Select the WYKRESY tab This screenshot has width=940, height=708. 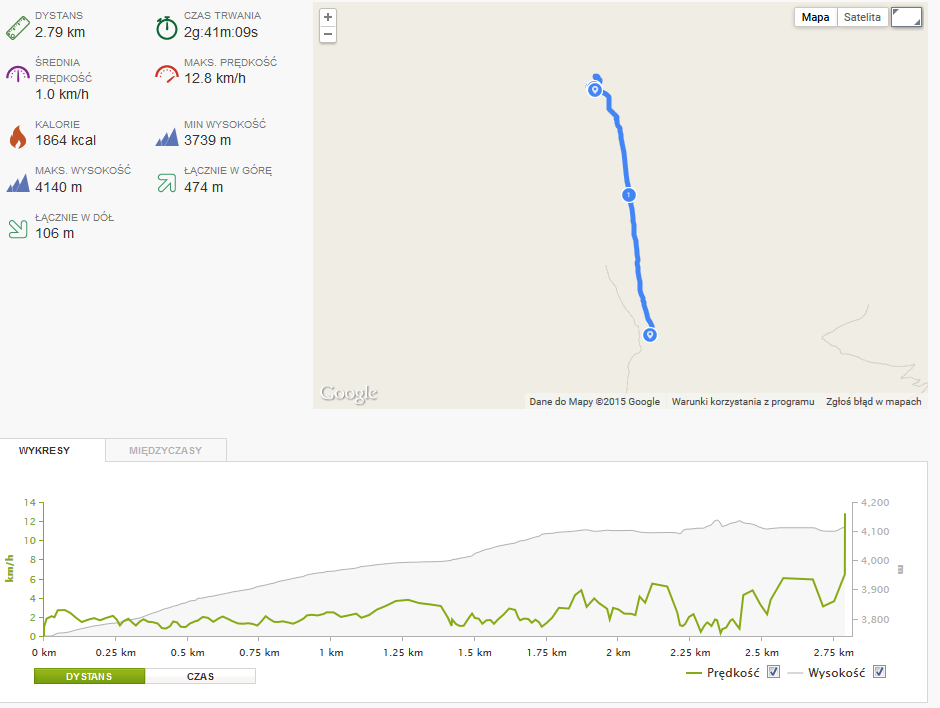pos(44,450)
